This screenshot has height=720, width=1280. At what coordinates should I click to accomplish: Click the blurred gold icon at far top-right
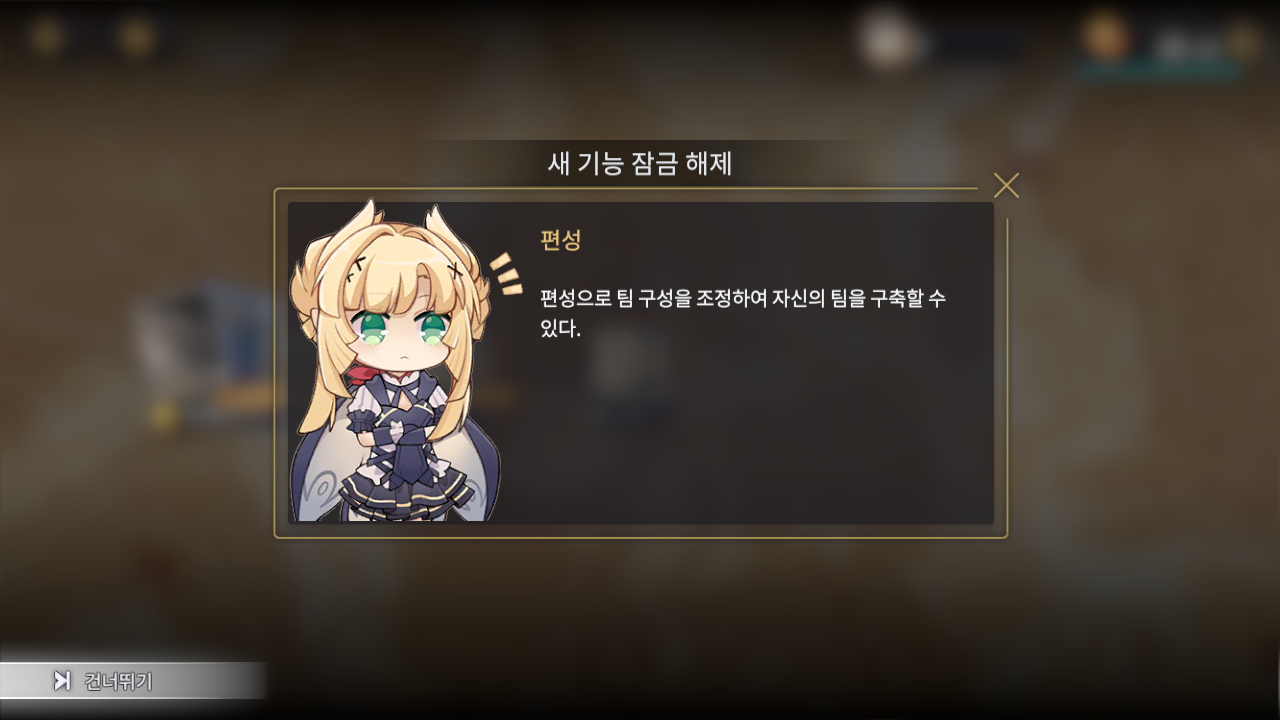click(1243, 41)
